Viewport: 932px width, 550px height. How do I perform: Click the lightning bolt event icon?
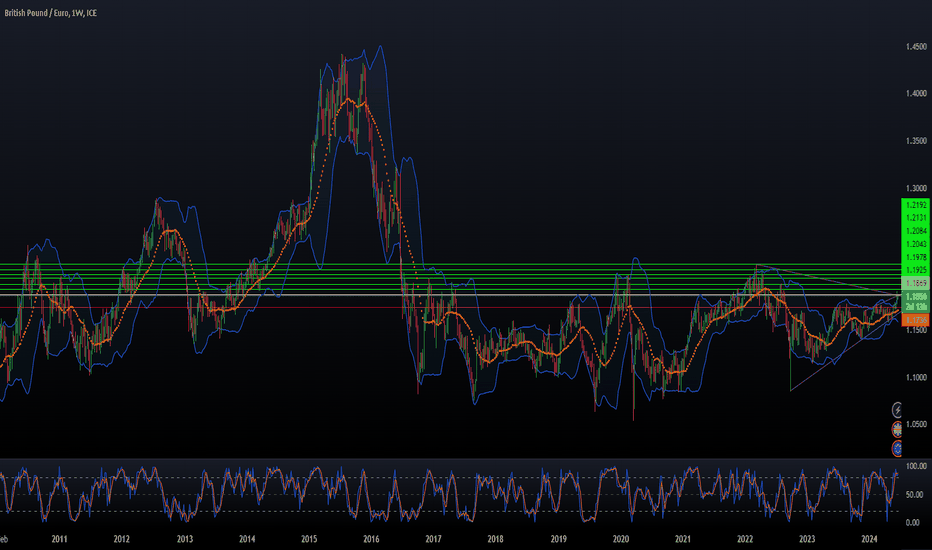(897, 409)
